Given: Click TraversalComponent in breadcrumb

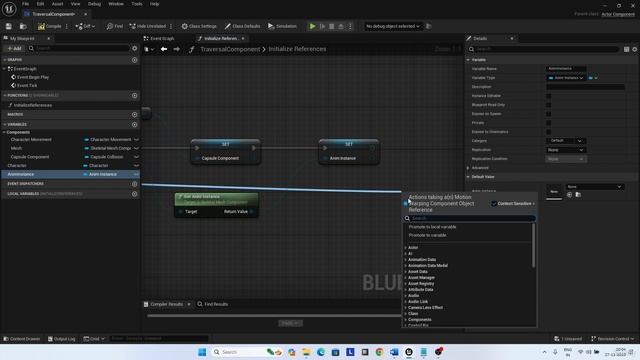Looking at the screenshot, I should (x=230, y=49).
